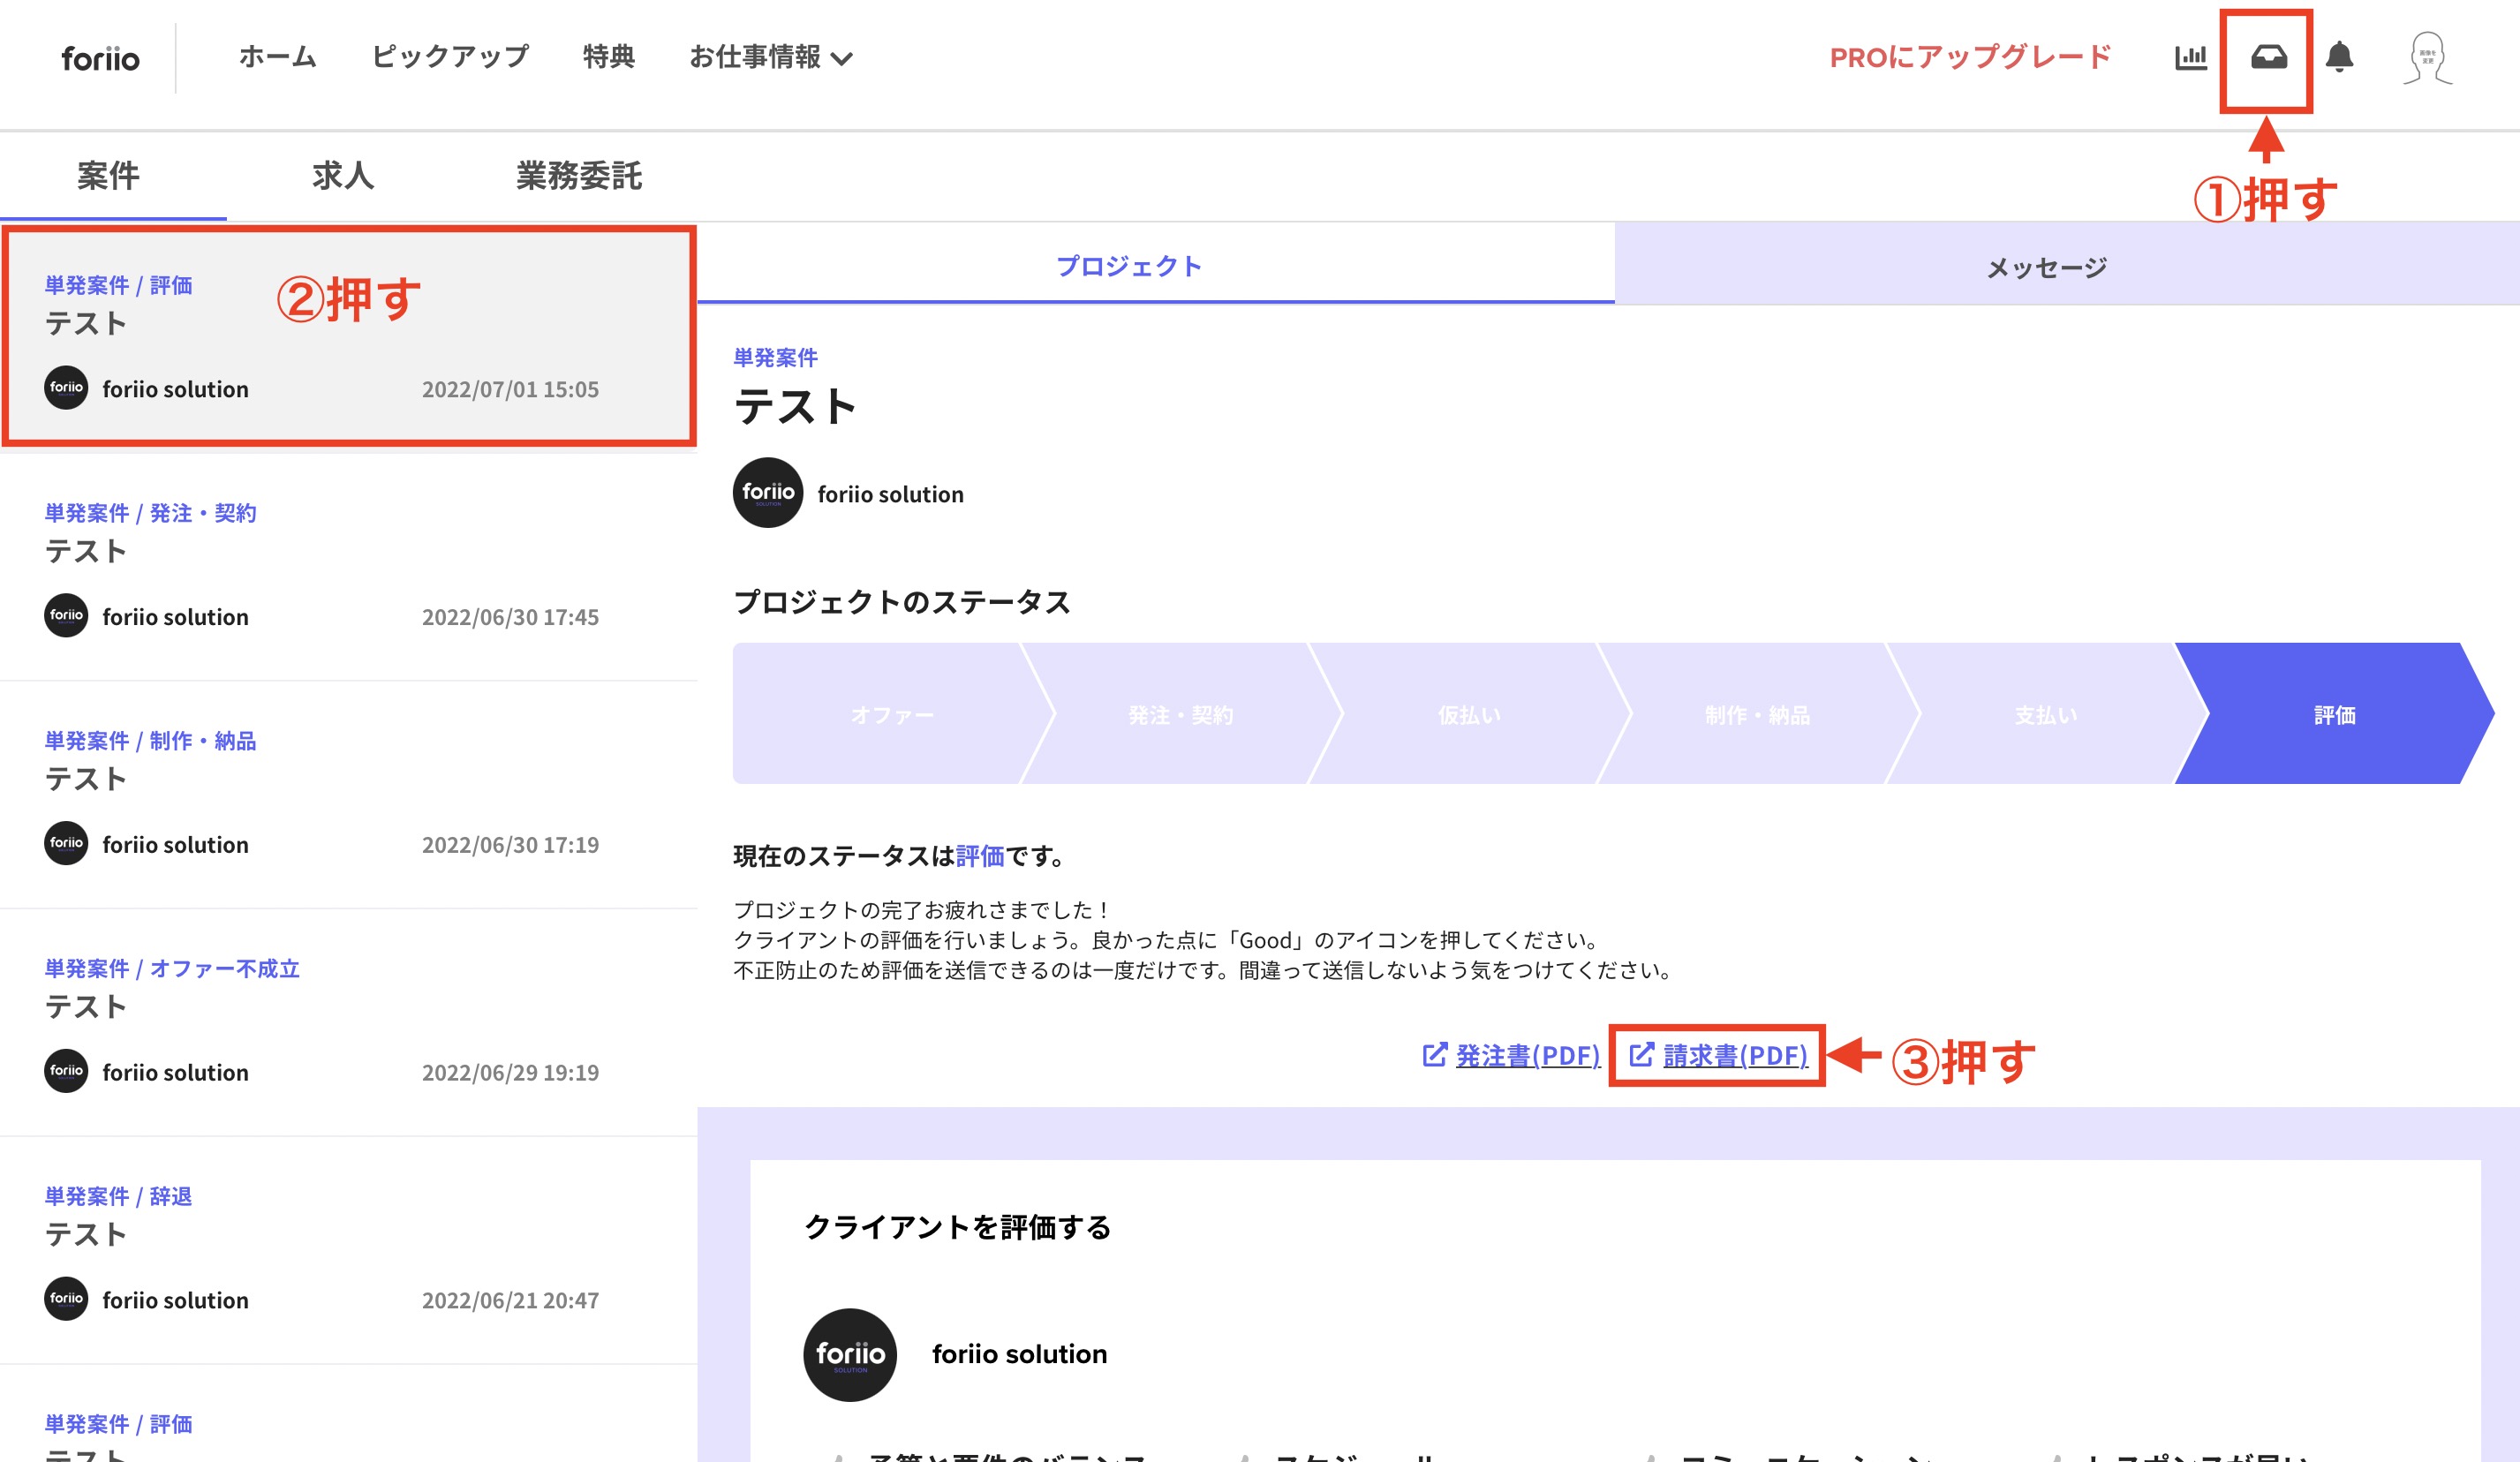Viewport: 2520px width, 1462px height.
Task: Click external-link icon beside 発注書(PDF)
Action: (1435, 1054)
